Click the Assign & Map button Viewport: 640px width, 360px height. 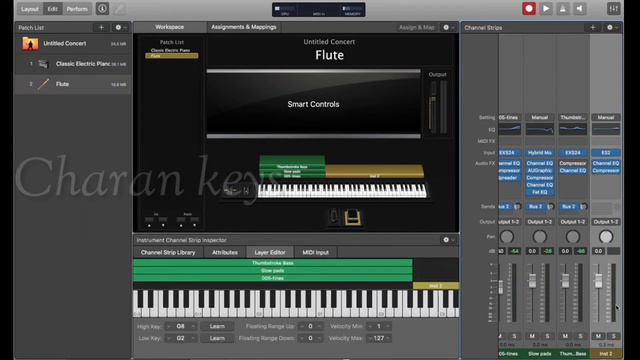click(x=416, y=27)
